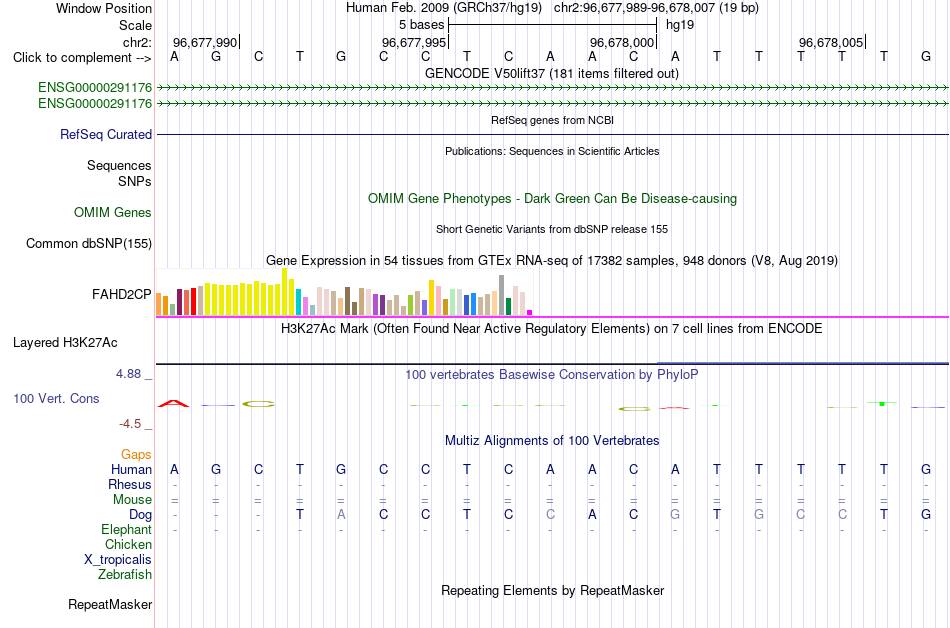Click the H3K27Ac Mark track title

click(552, 329)
